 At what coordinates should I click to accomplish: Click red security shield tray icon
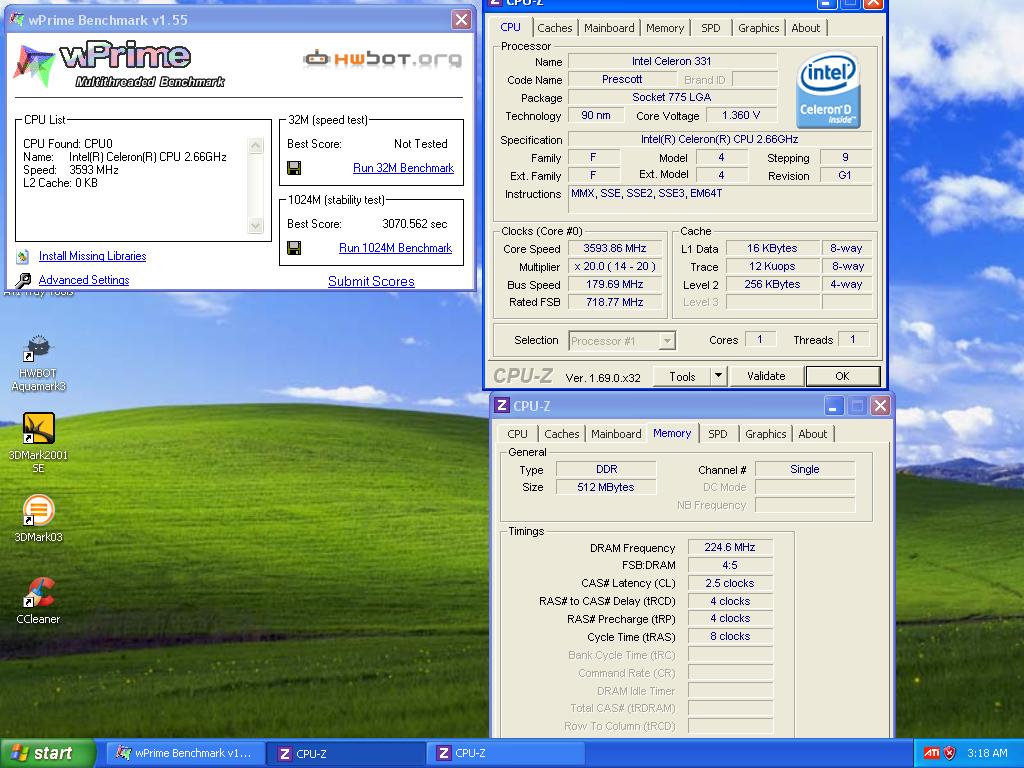pyautogui.click(x=950, y=753)
